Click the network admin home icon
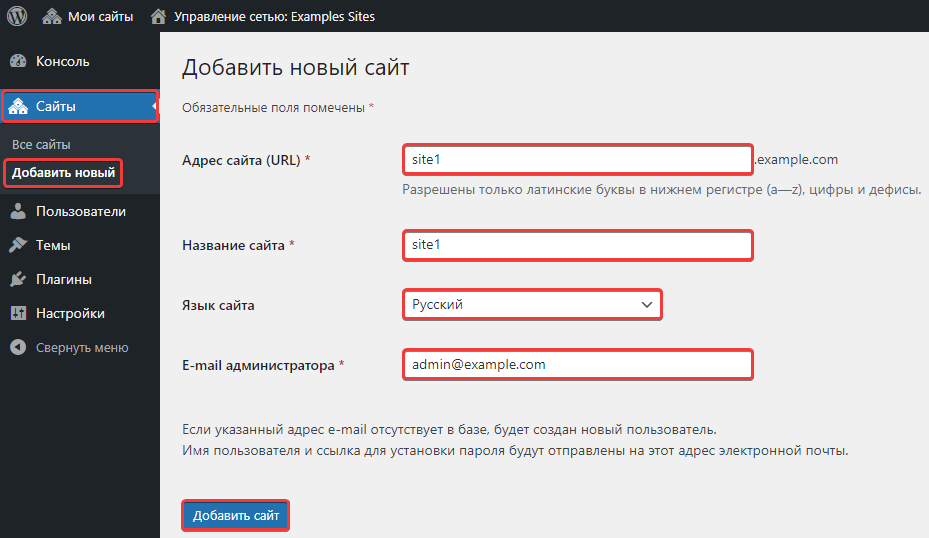This screenshot has width=929, height=538. coord(157,16)
